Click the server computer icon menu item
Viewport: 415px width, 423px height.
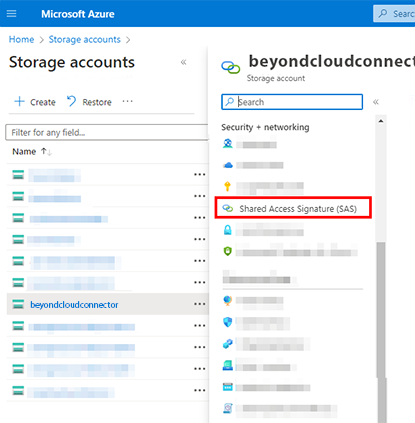click(x=228, y=365)
